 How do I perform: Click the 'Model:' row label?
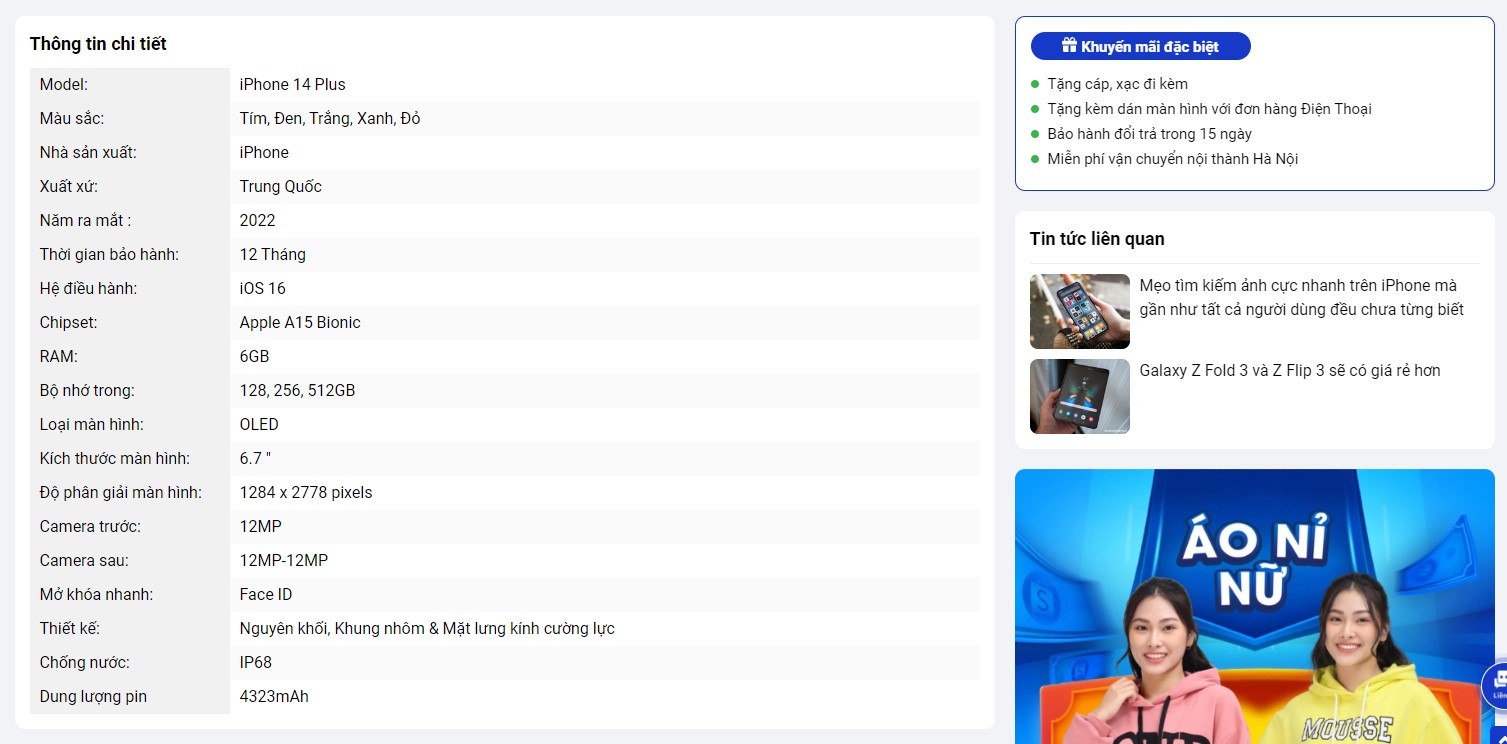64,85
